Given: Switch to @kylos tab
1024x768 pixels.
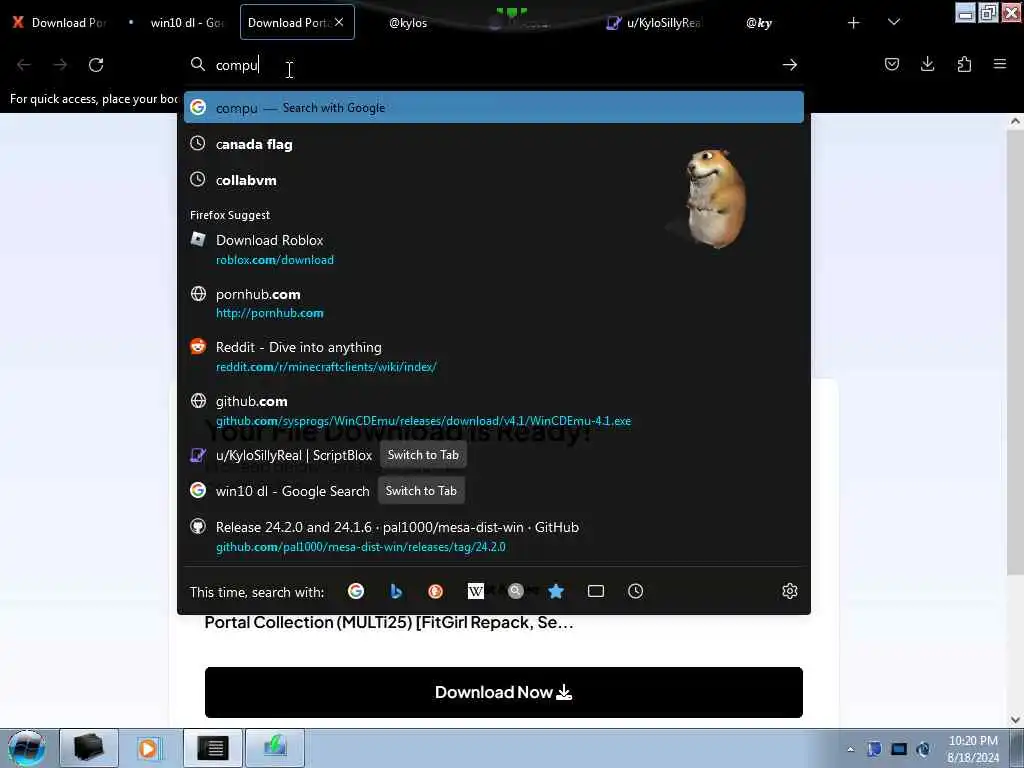Looking at the screenshot, I should tap(408, 23).
